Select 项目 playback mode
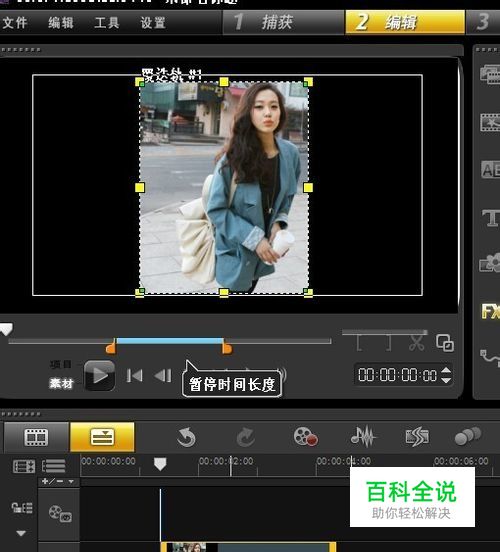The width and height of the screenshot is (500, 552). pyautogui.click(x=61, y=364)
